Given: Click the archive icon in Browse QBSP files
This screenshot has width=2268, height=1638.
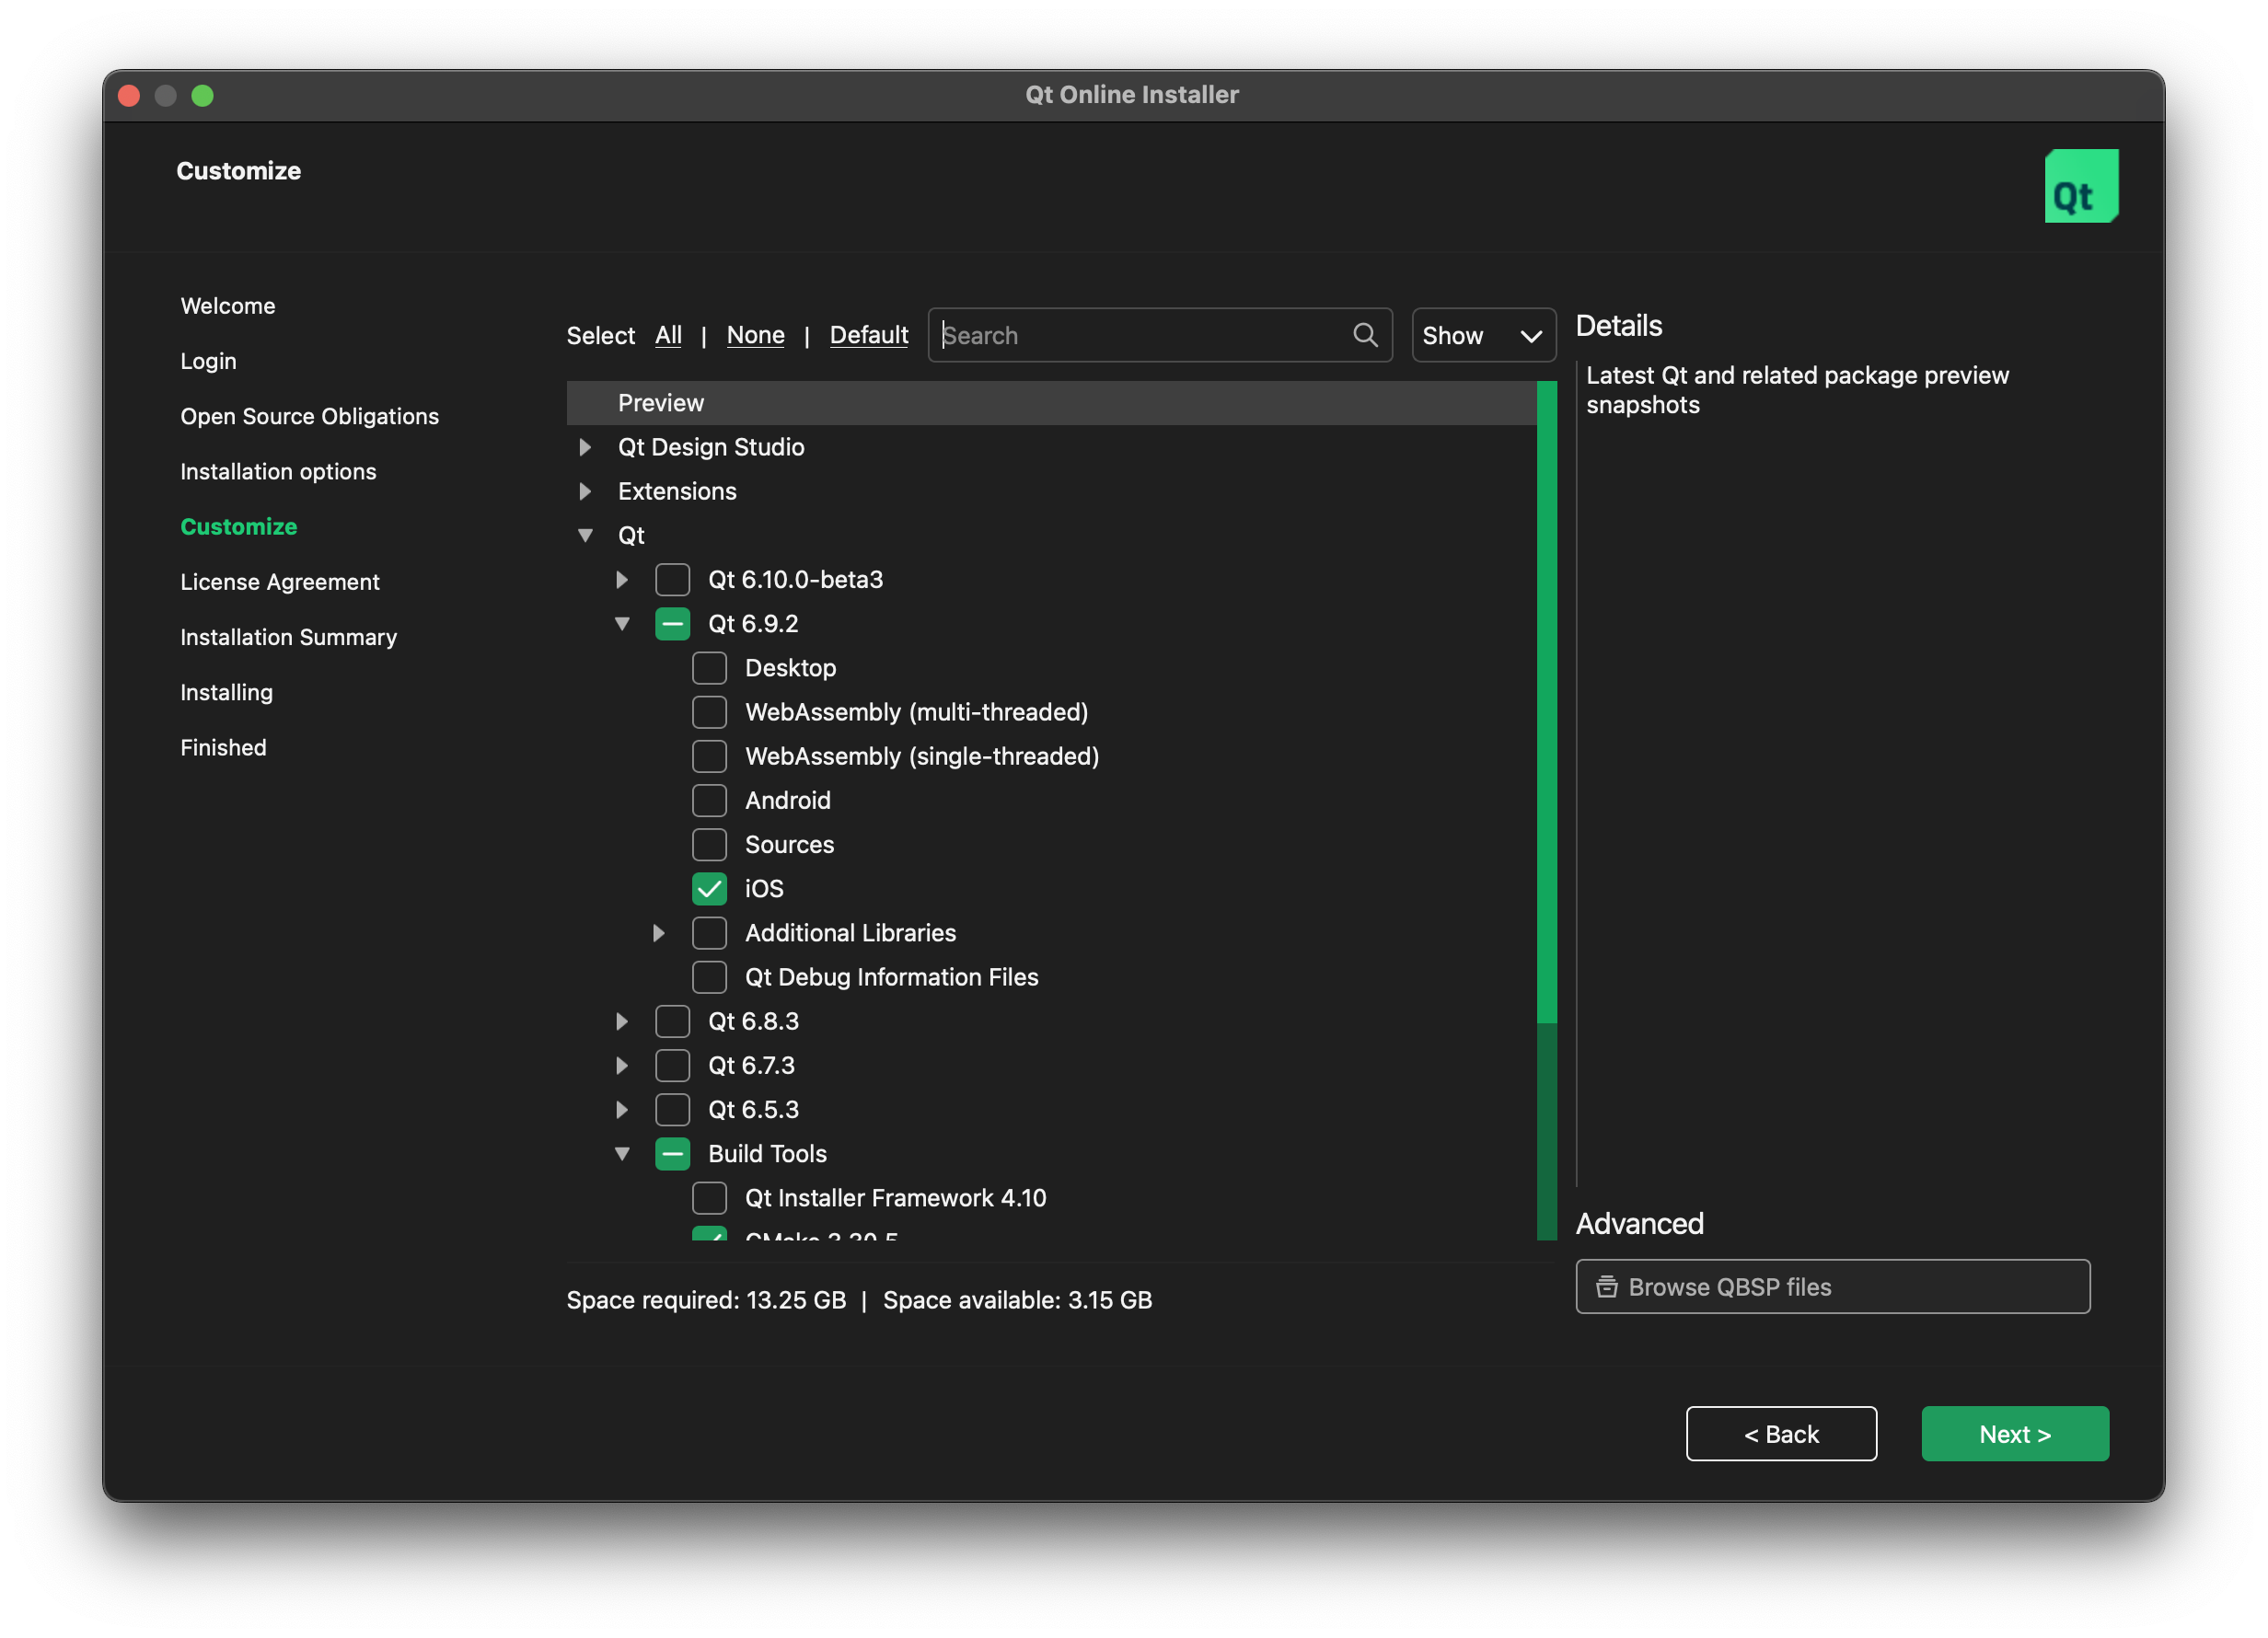Looking at the screenshot, I should (1606, 1287).
